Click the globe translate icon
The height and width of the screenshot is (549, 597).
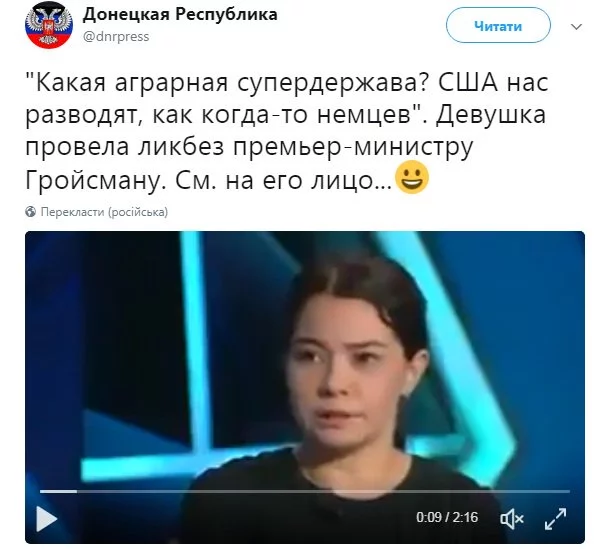coord(31,212)
